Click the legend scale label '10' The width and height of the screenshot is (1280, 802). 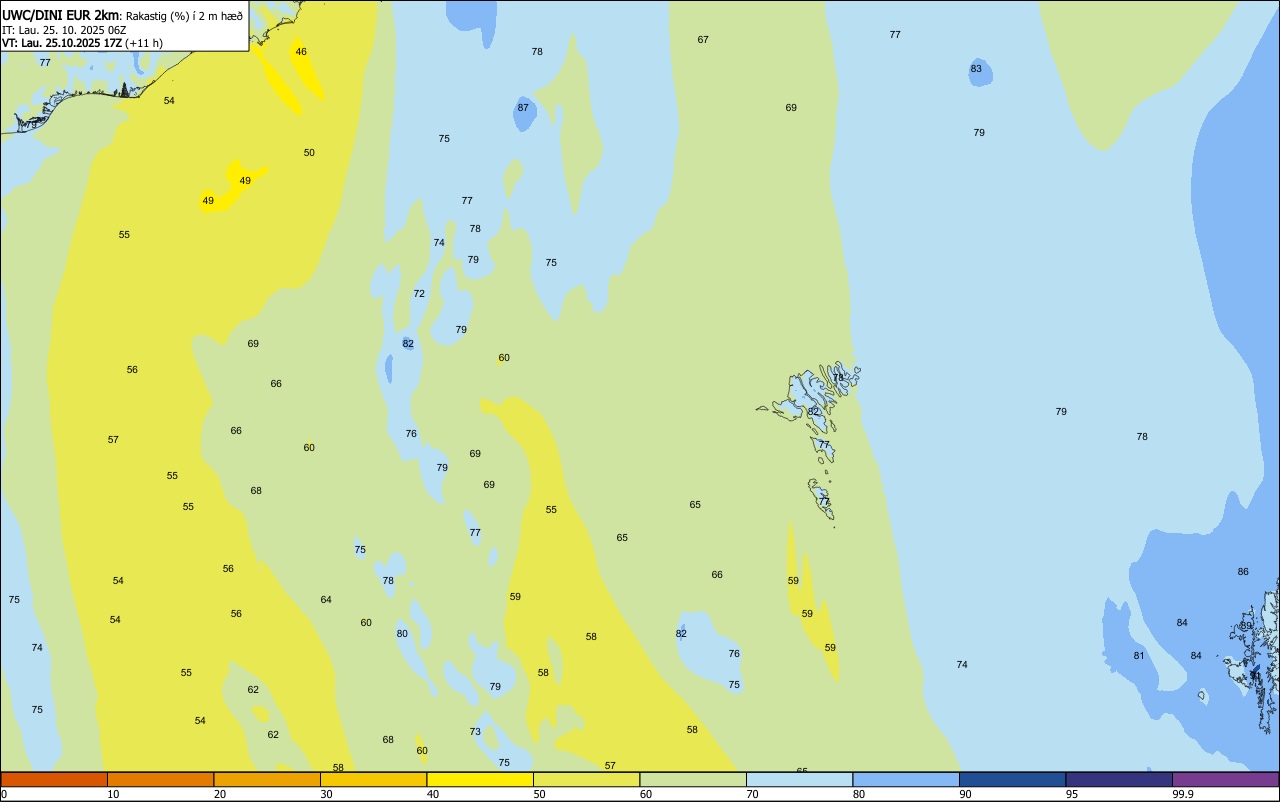click(113, 794)
